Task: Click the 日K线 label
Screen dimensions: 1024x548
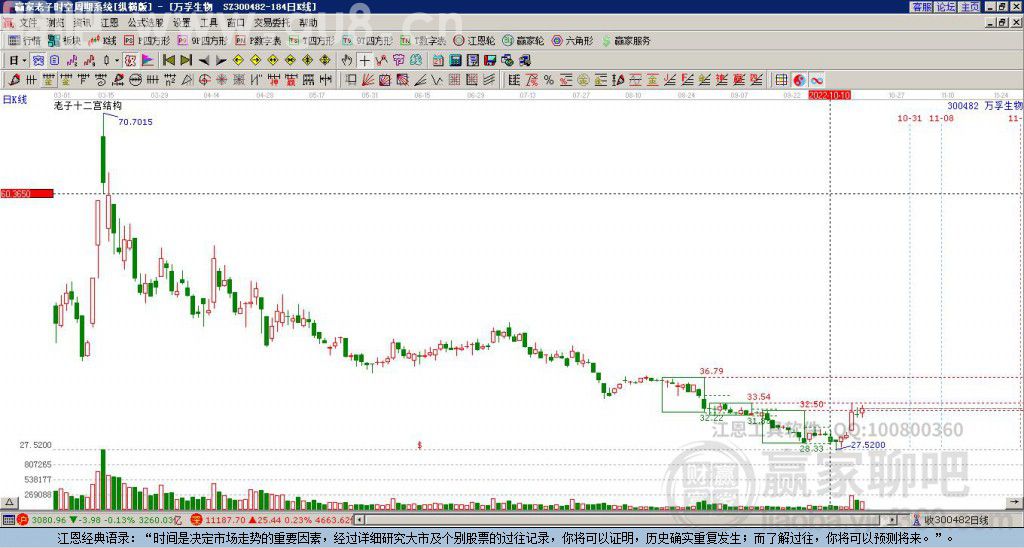Action: pyautogui.click(x=15, y=100)
